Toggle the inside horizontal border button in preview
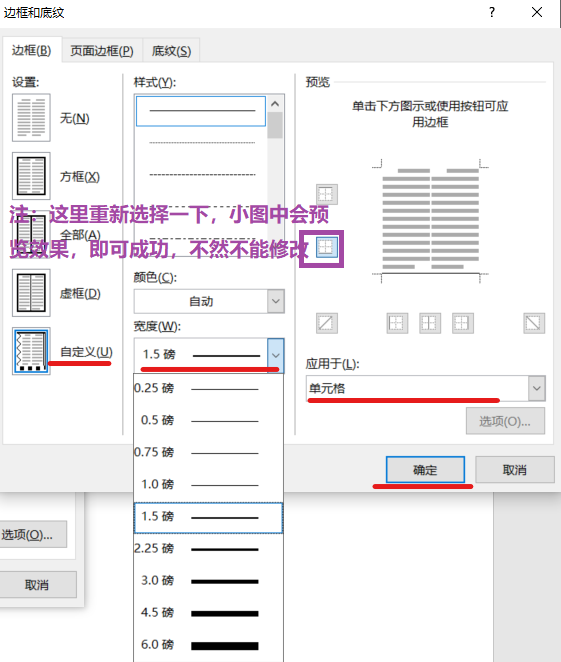The width and height of the screenshot is (561, 662). (327, 247)
